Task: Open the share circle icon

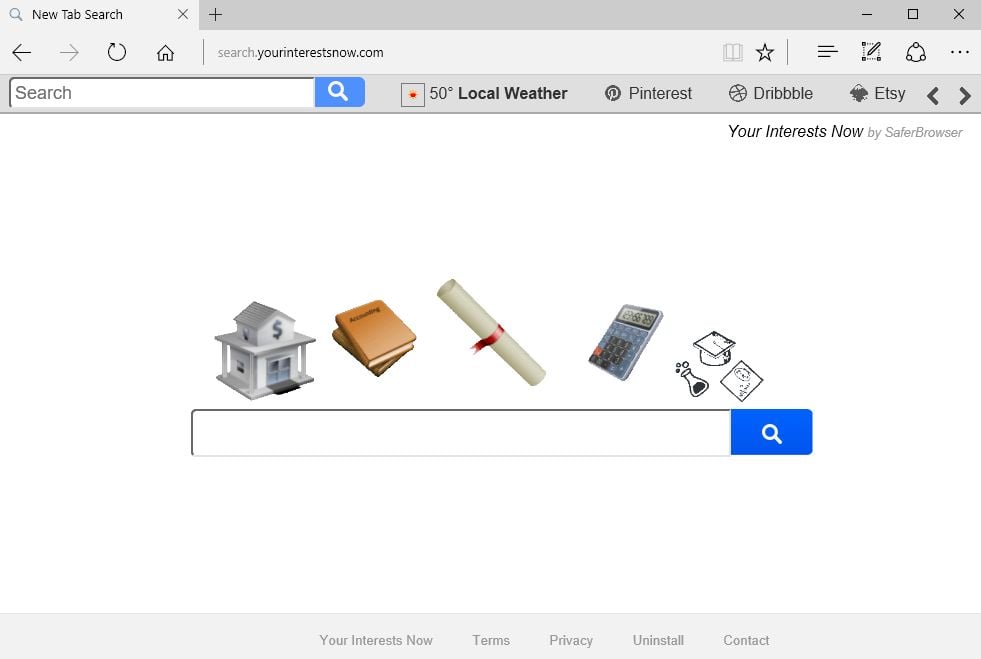Action: click(x=915, y=53)
